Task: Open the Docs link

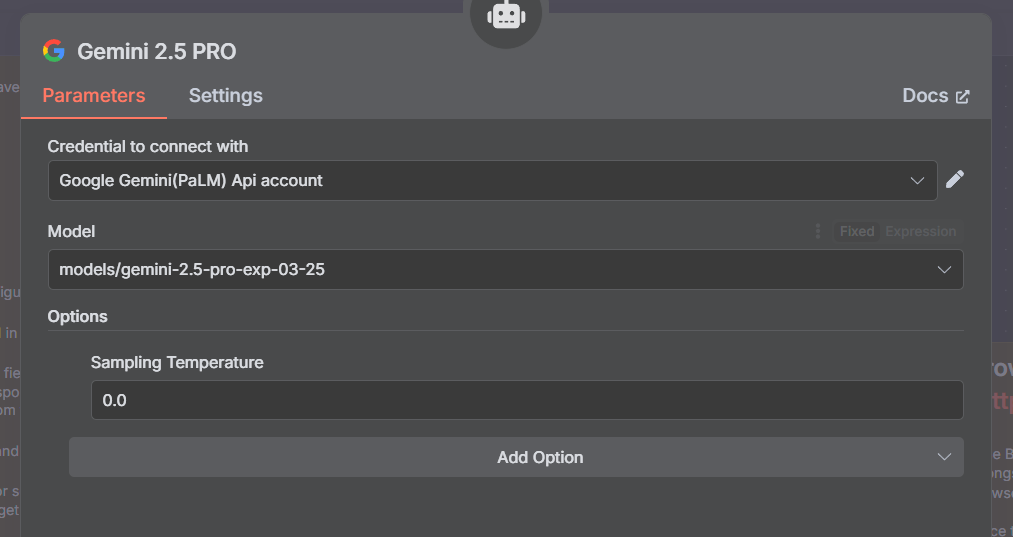Action: 925,96
